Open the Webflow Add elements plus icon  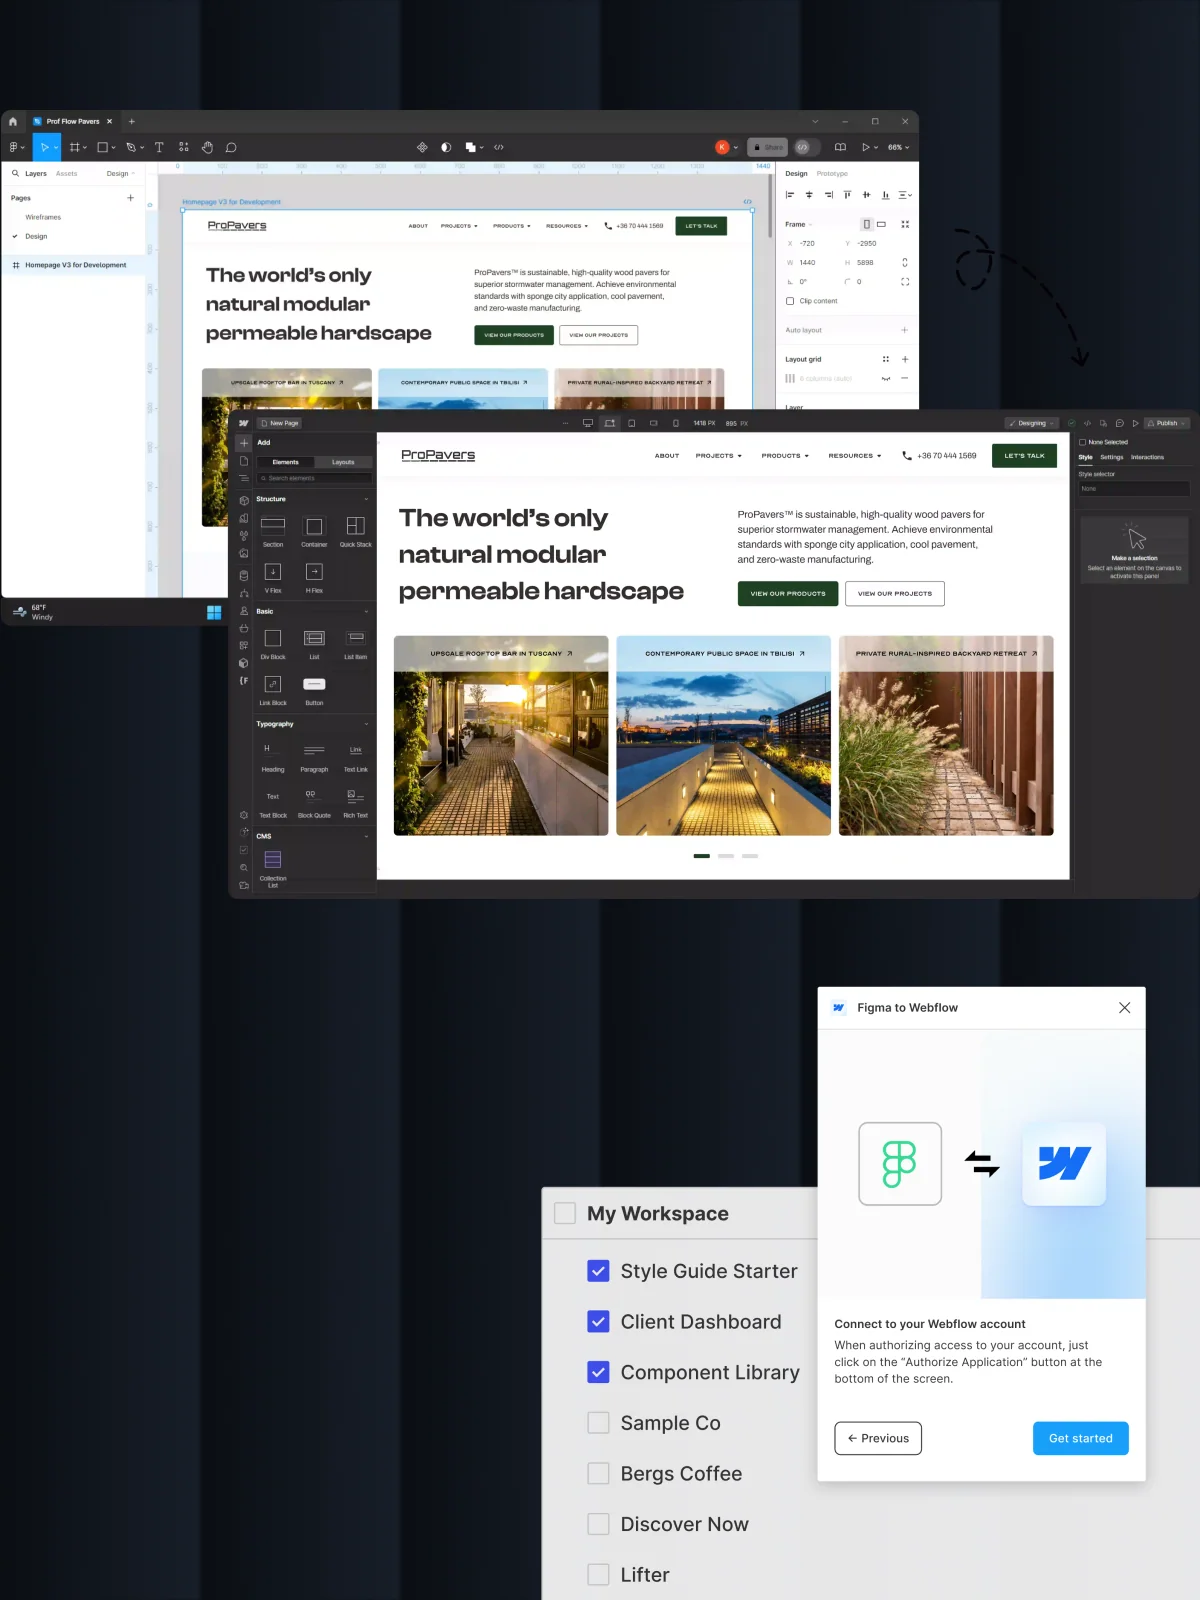coord(244,443)
